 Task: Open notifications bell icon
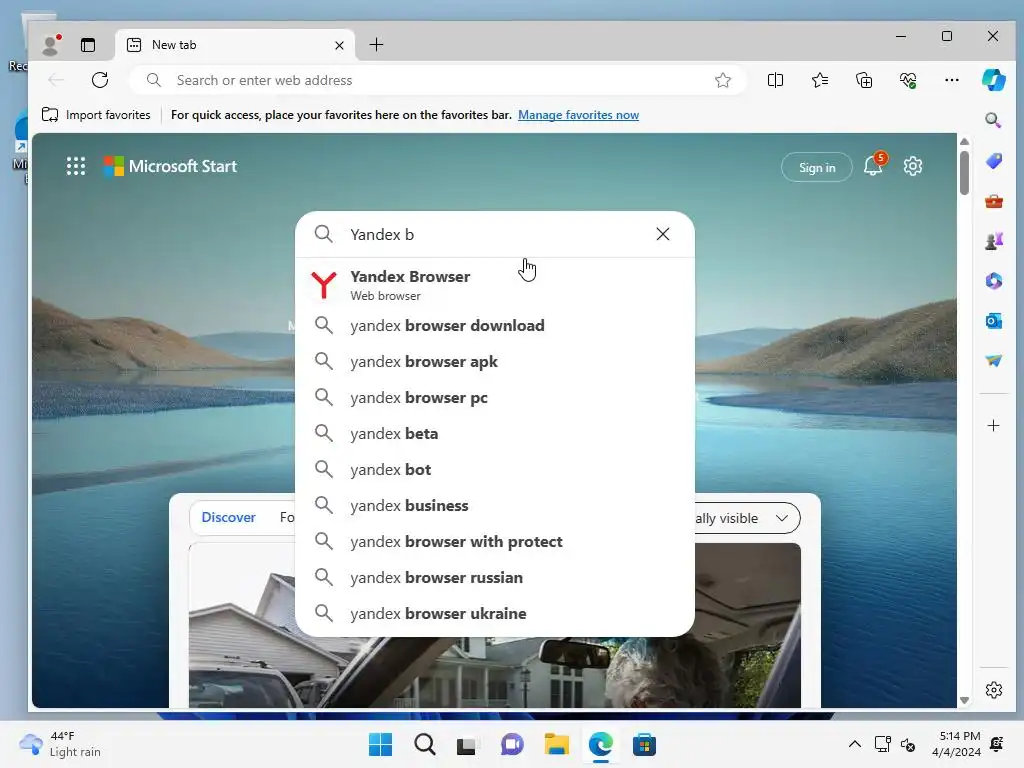pos(874,165)
